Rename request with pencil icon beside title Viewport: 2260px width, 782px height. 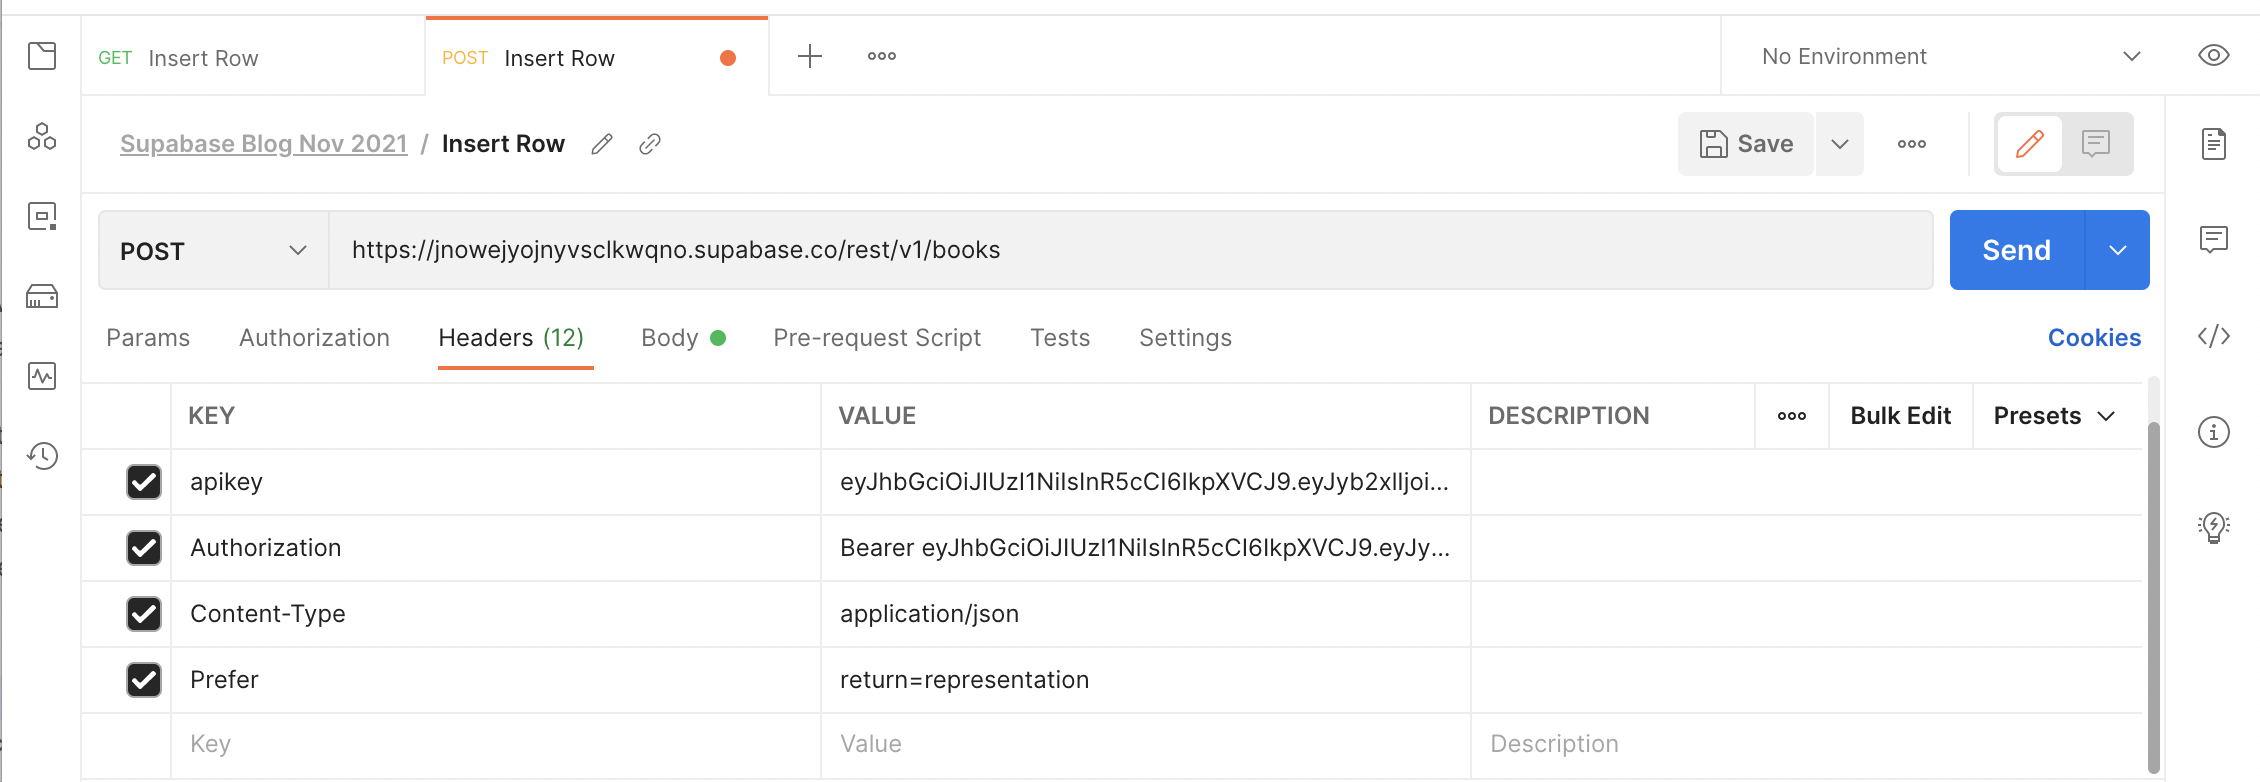[602, 144]
